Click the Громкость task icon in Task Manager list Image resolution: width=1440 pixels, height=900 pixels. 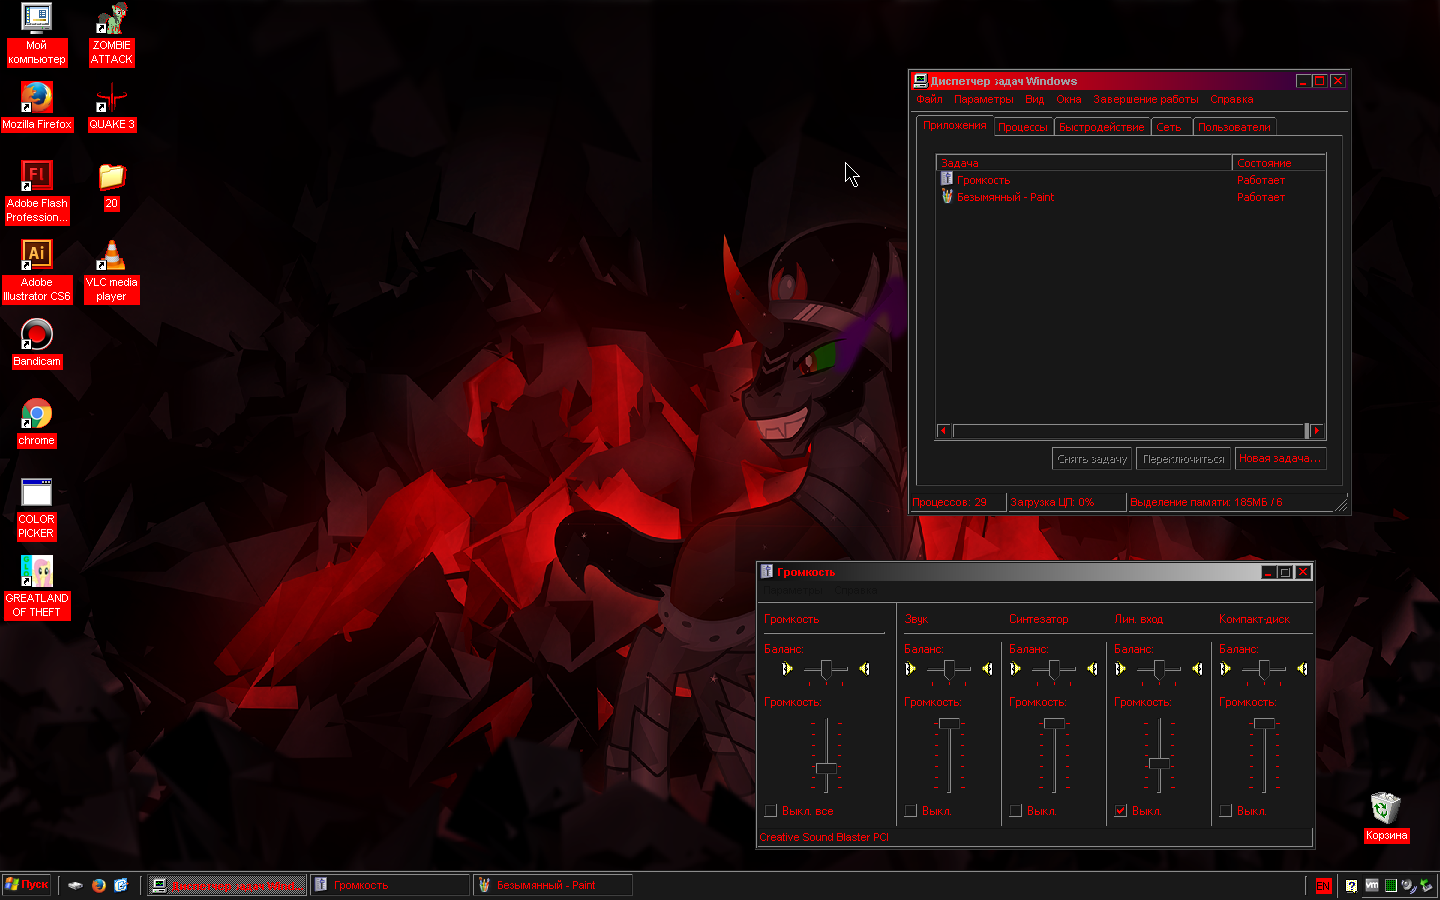pos(946,179)
